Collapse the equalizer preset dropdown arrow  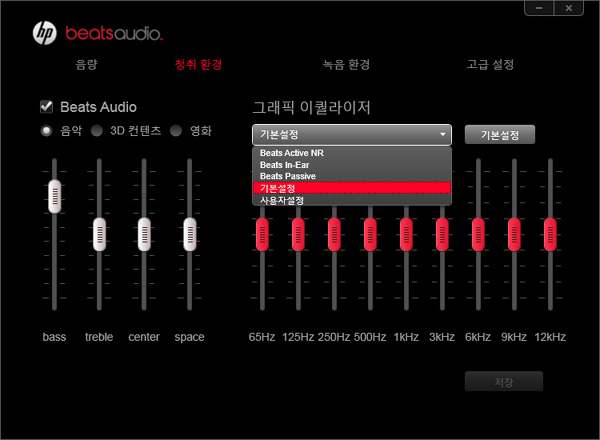tap(443, 135)
